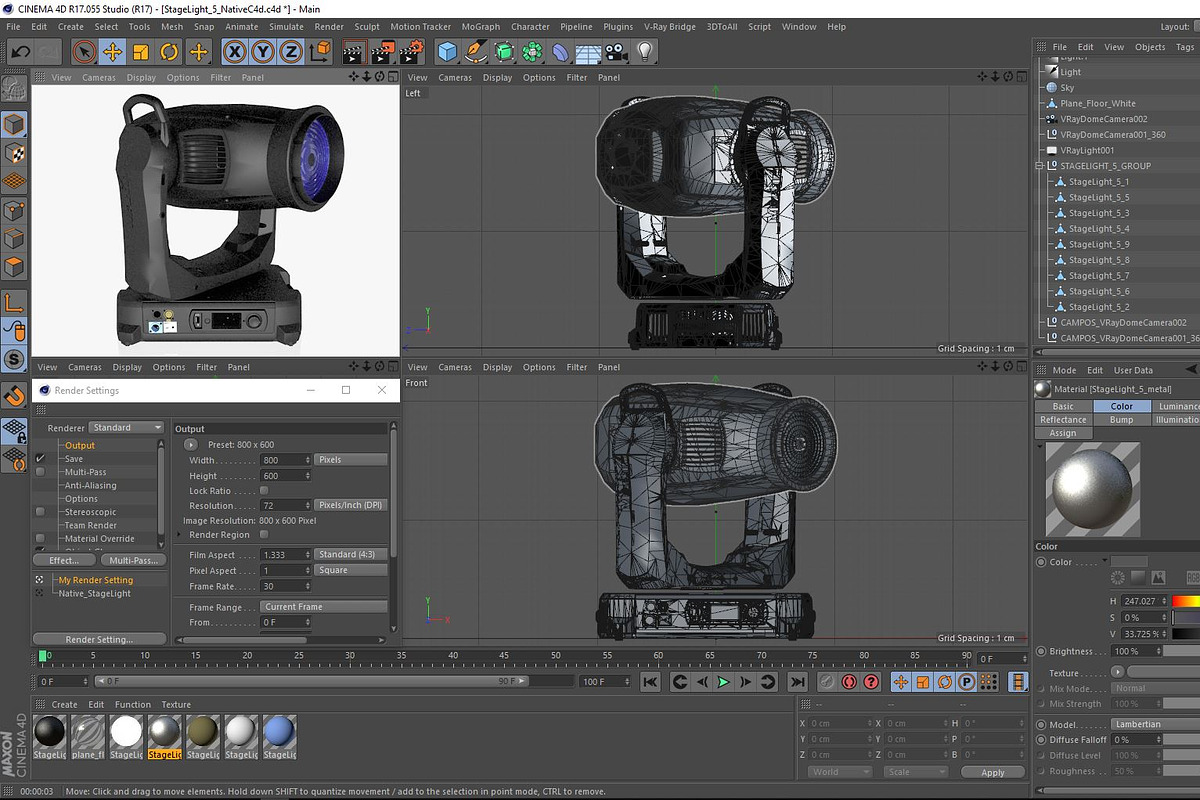This screenshot has width=1200, height=800.
Task: Enable the Multi-Pass checkbox
Action: click(x=40, y=472)
